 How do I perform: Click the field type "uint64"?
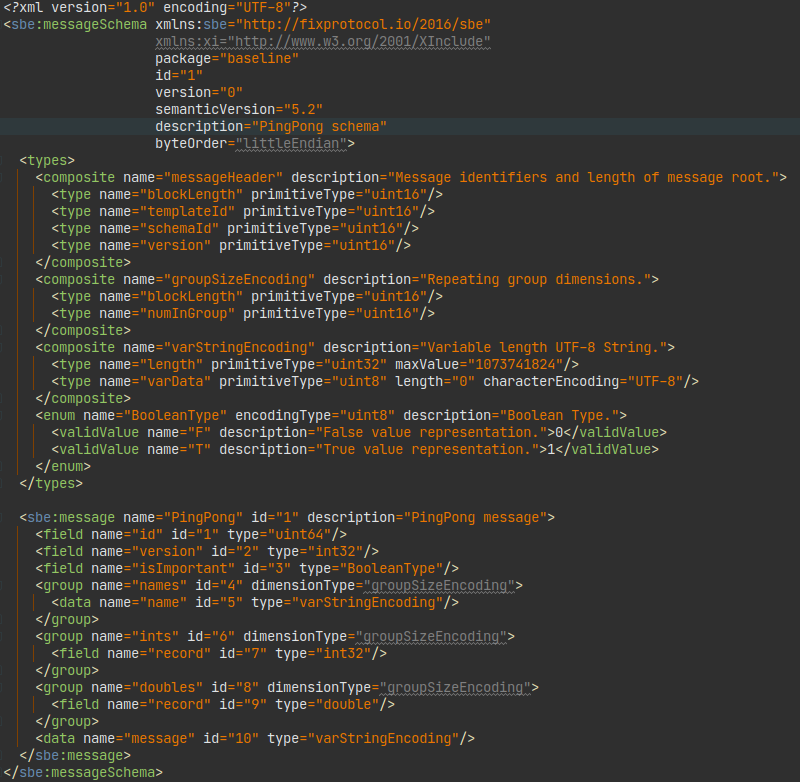click(x=299, y=535)
